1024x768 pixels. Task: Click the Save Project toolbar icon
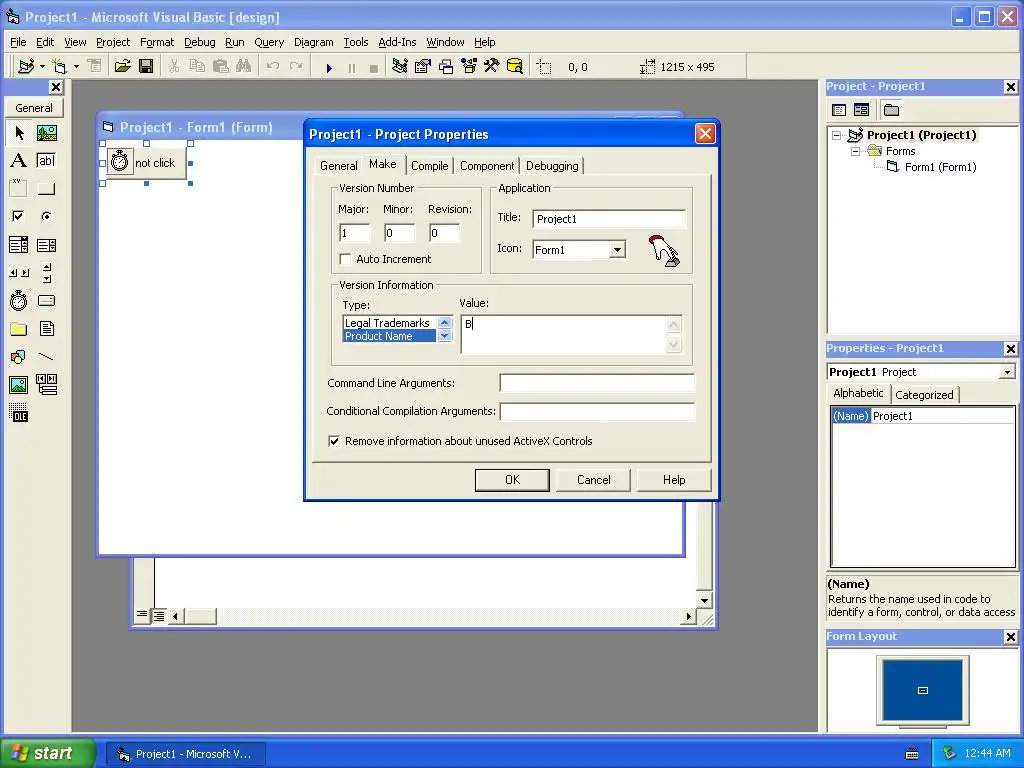click(146, 66)
